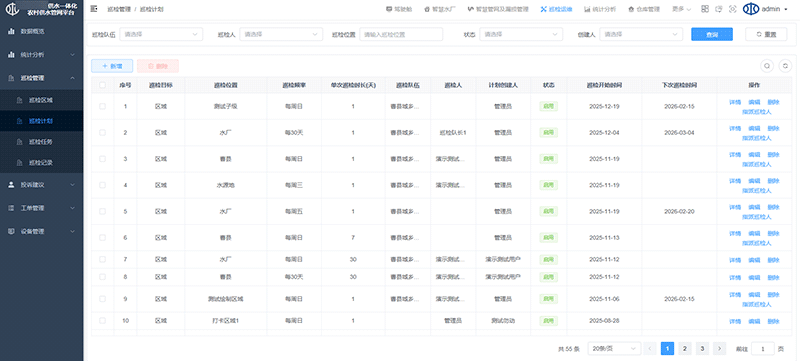Open the admin account caret menu
The width and height of the screenshot is (800, 361).
tap(785, 9)
